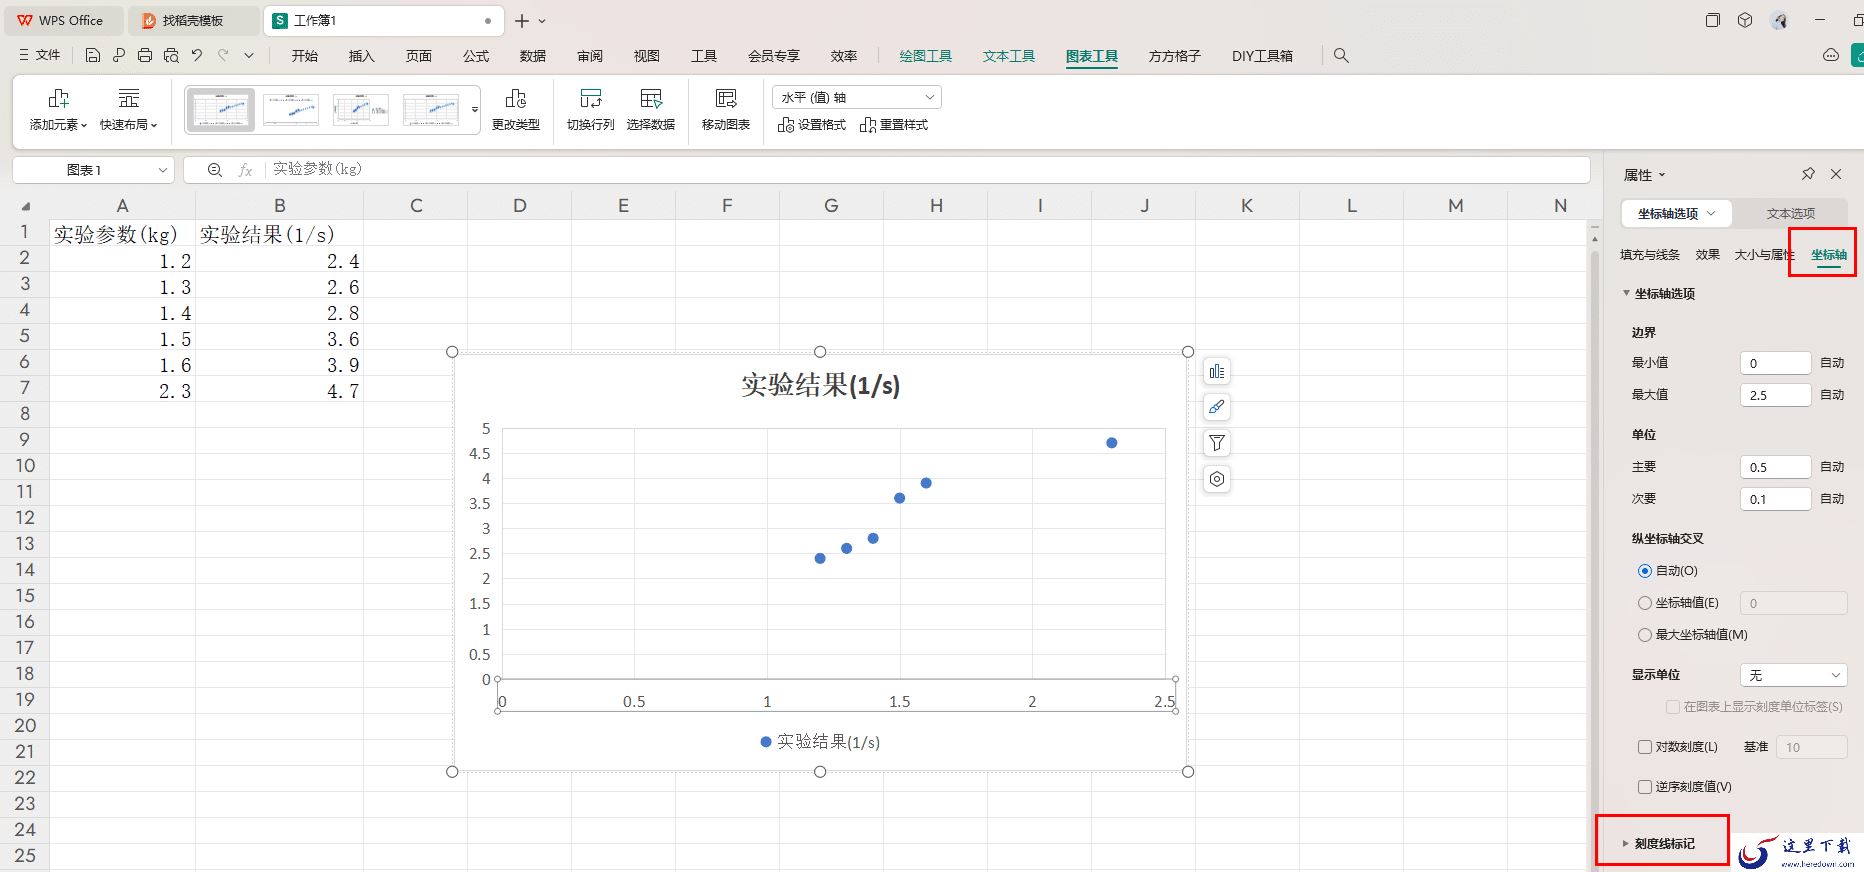This screenshot has width=1864, height=872.
Task: Click 重置样式 (Reset Style) button
Action: (894, 125)
